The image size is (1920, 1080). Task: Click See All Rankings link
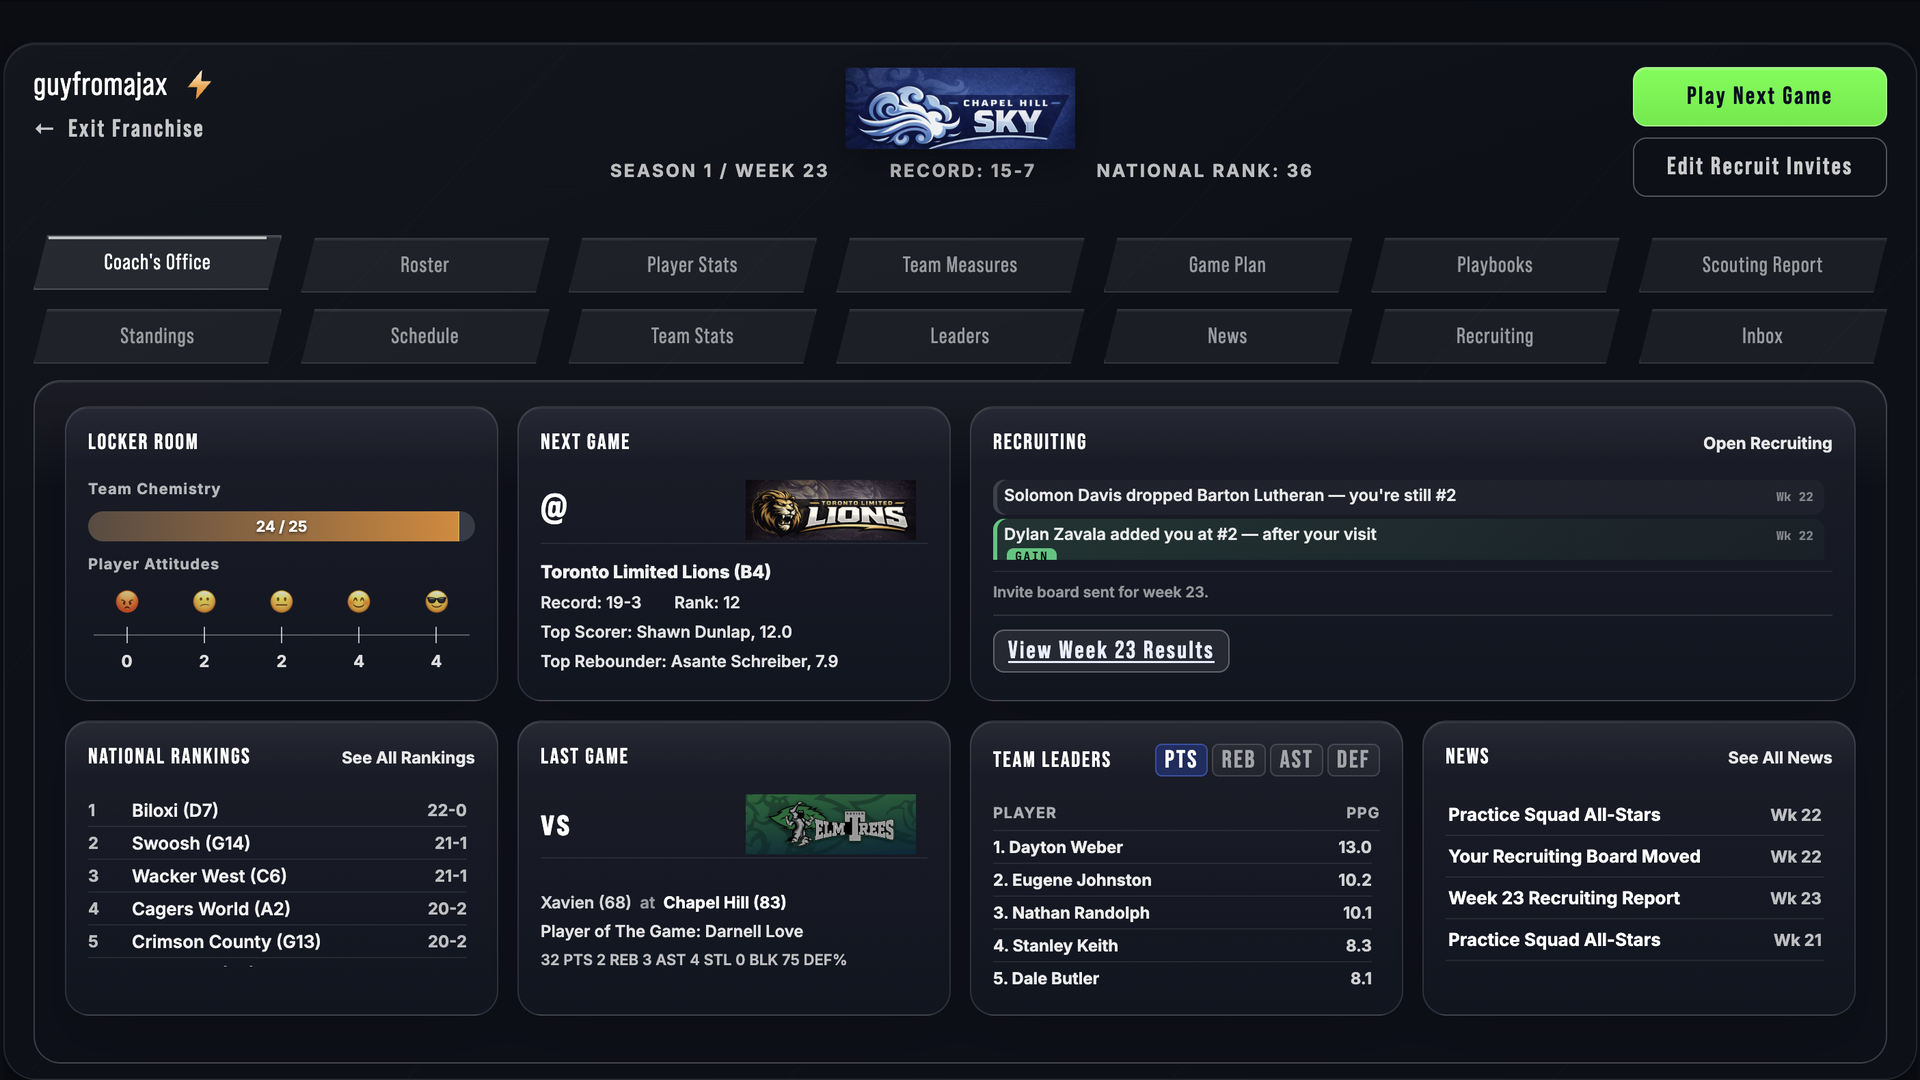408,758
